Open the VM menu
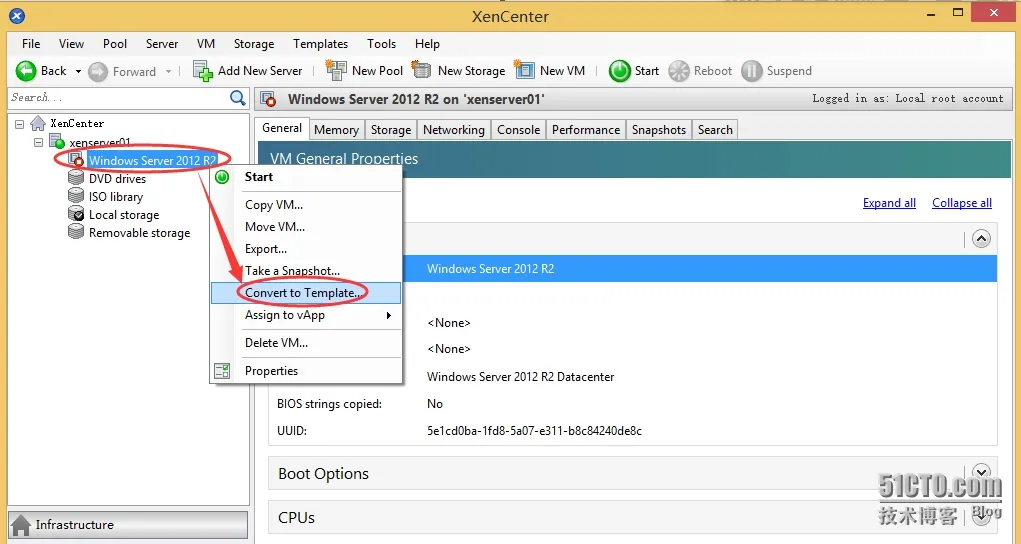 point(206,44)
